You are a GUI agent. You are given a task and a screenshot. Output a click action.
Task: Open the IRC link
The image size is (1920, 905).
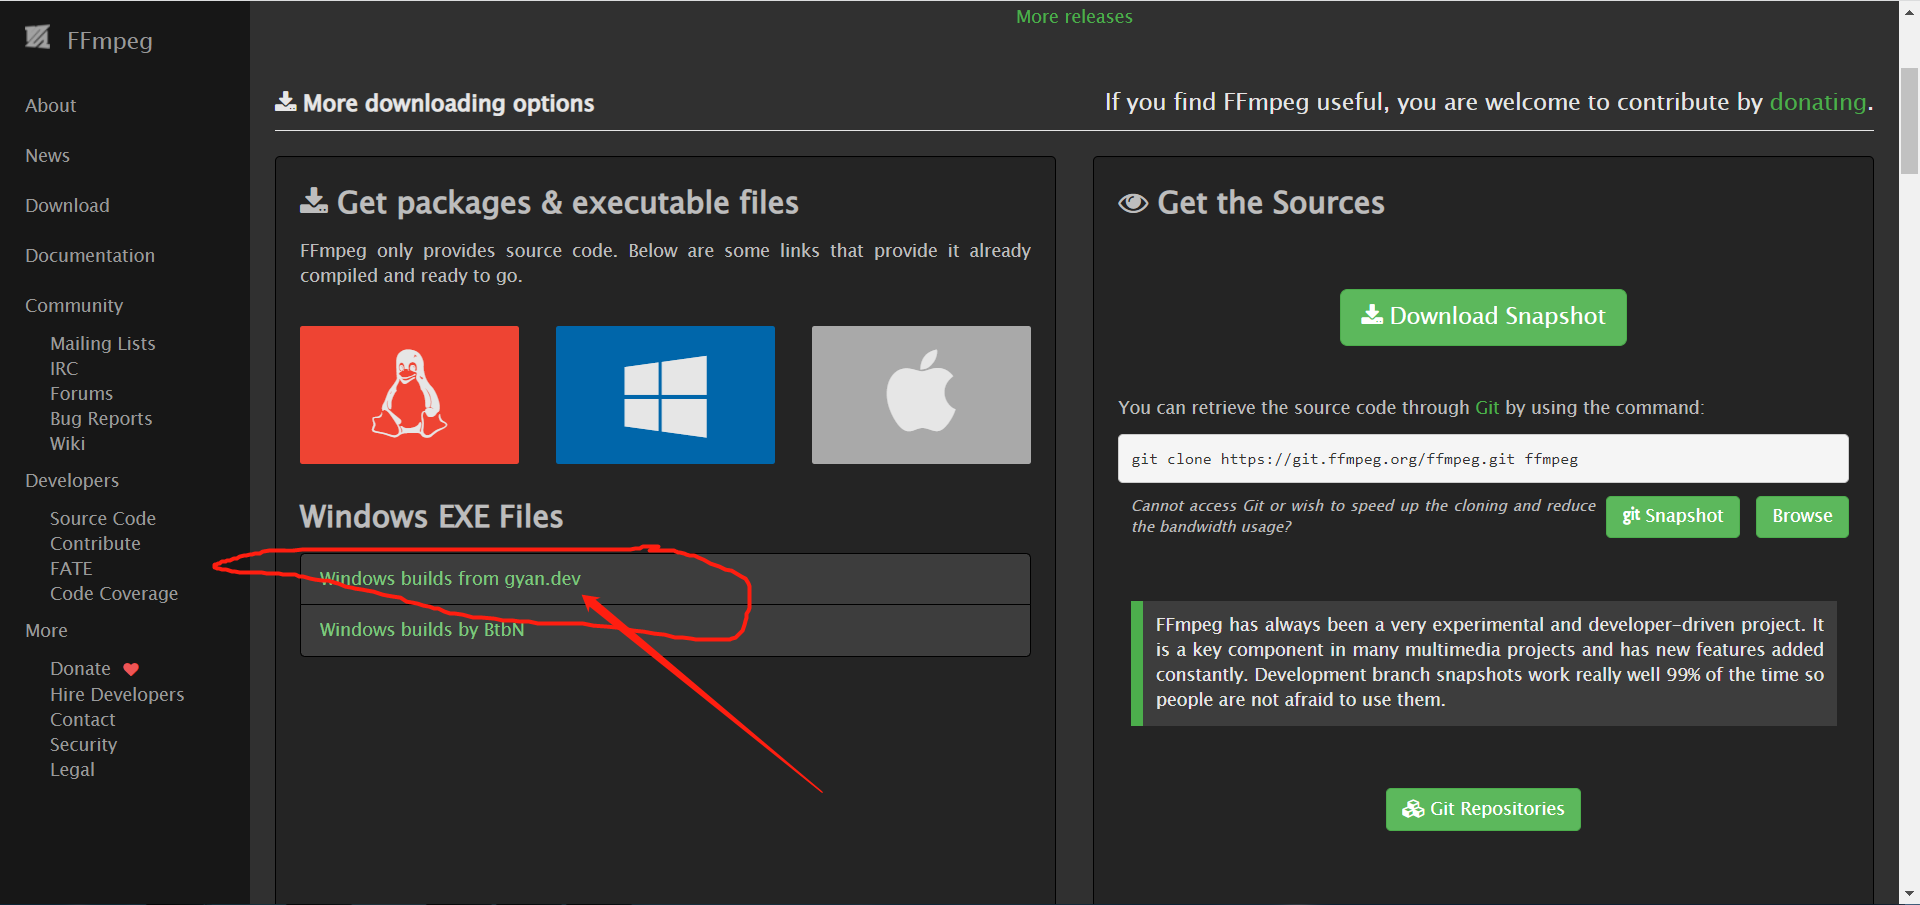(x=64, y=368)
